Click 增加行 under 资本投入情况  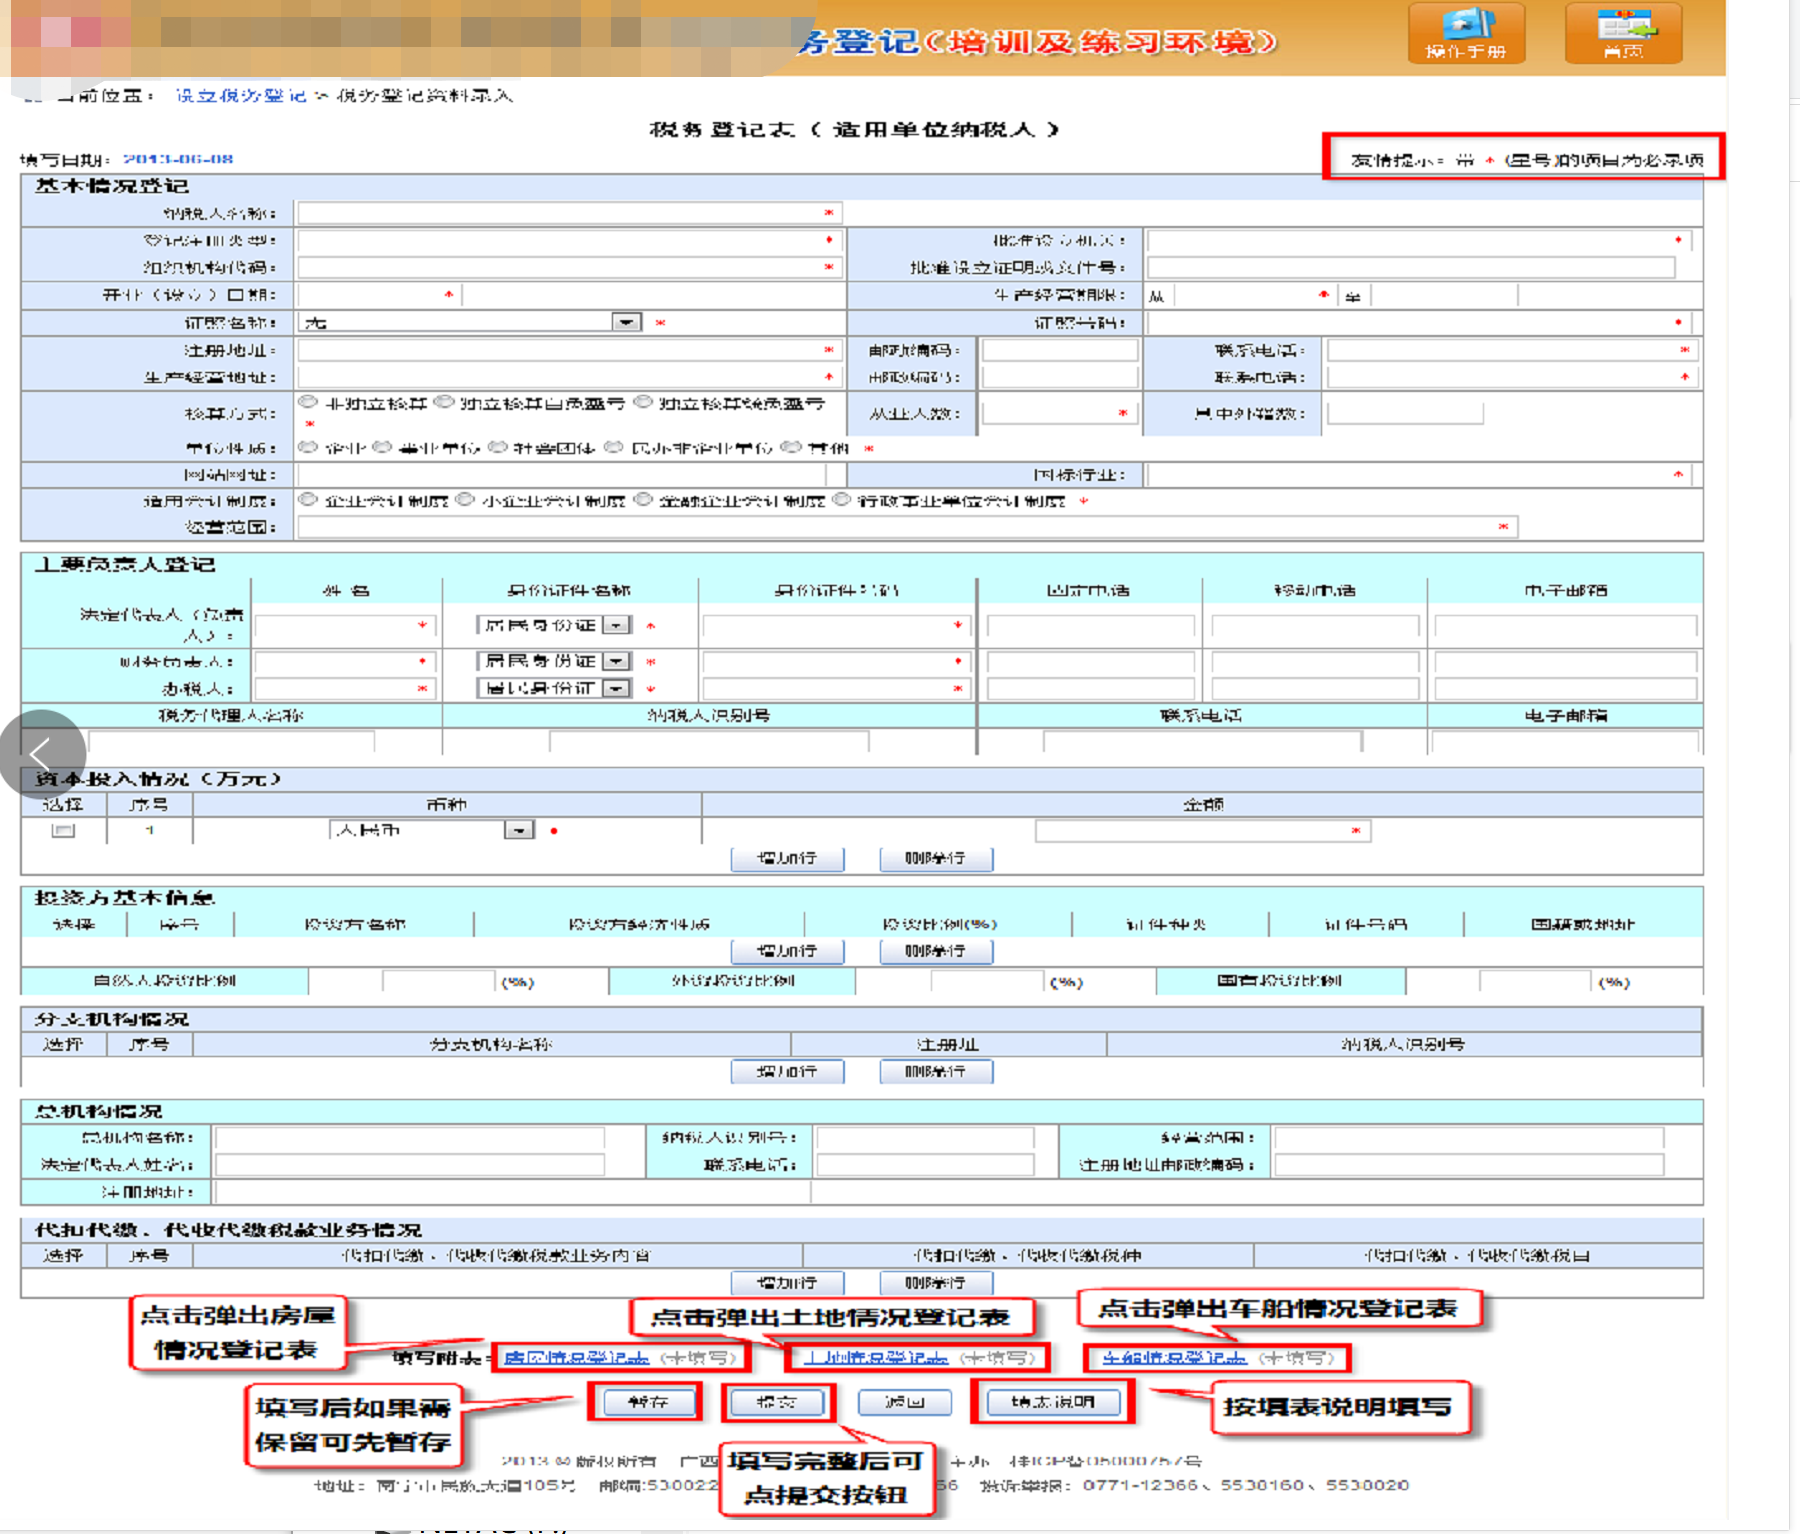(x=787, y=858)
